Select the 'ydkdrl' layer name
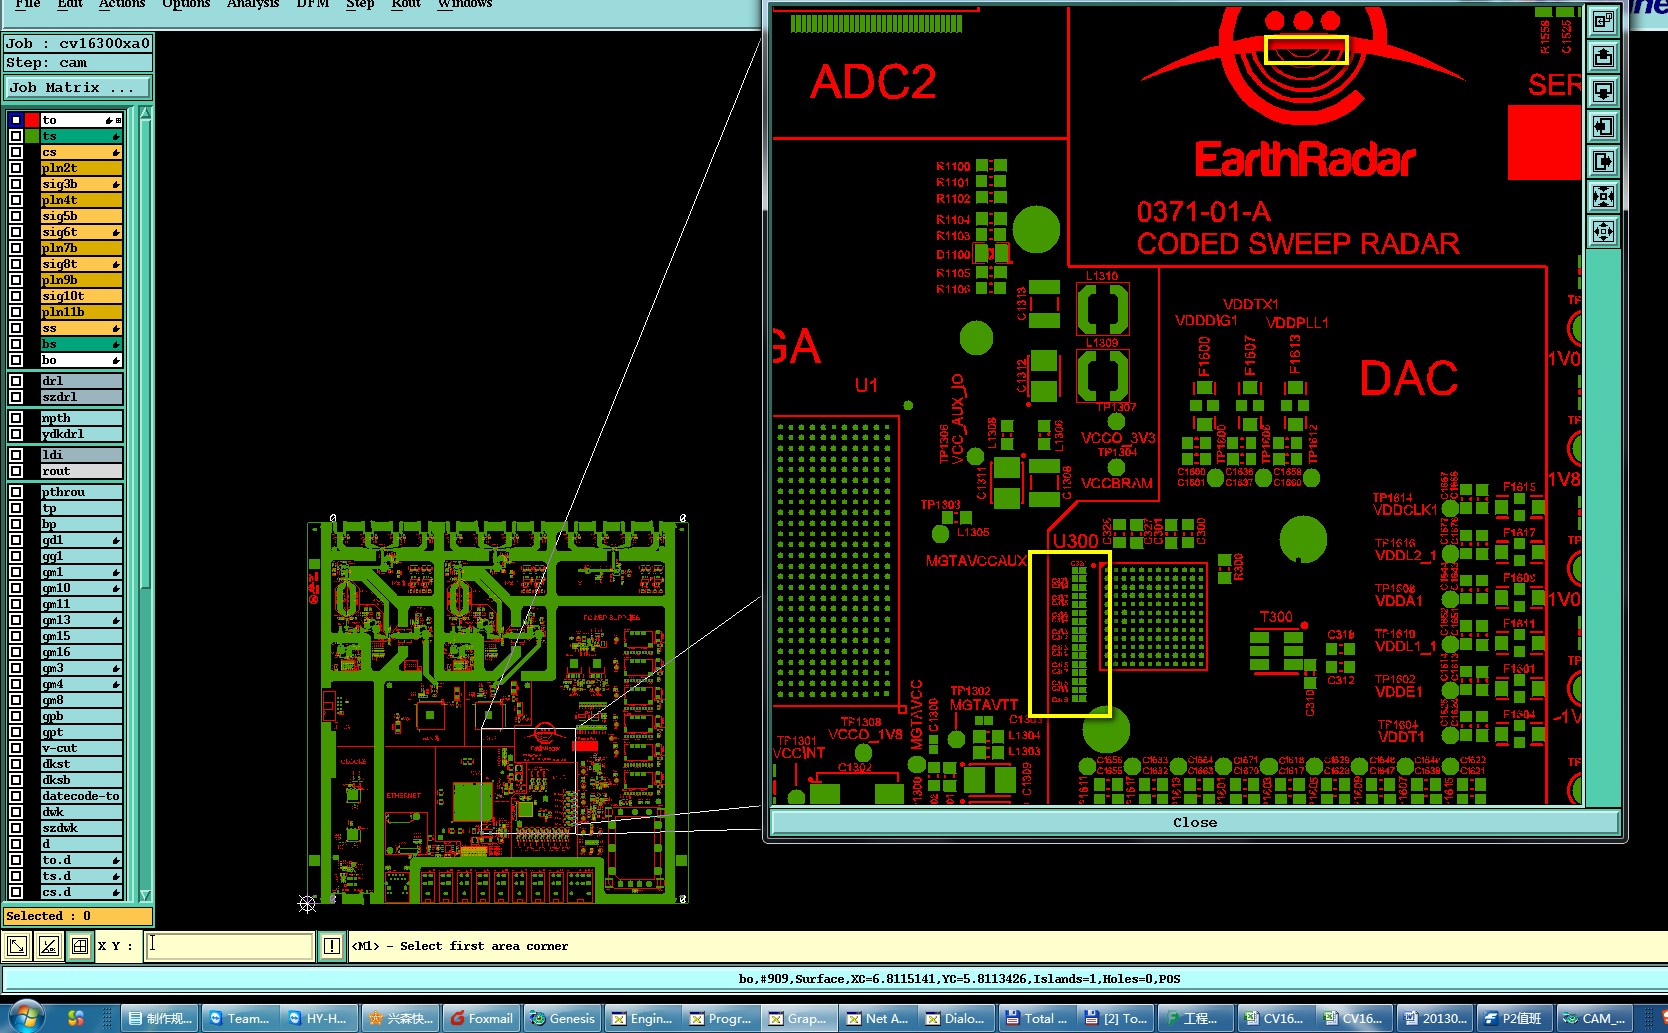Screen dimensions: 1668x1033 point(81,434)
